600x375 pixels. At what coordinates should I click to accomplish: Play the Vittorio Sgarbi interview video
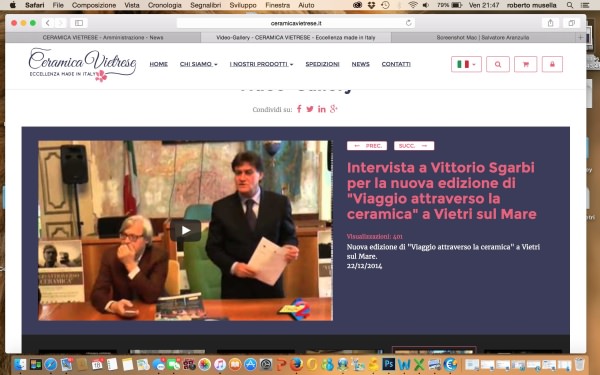[x=186, y=230]
